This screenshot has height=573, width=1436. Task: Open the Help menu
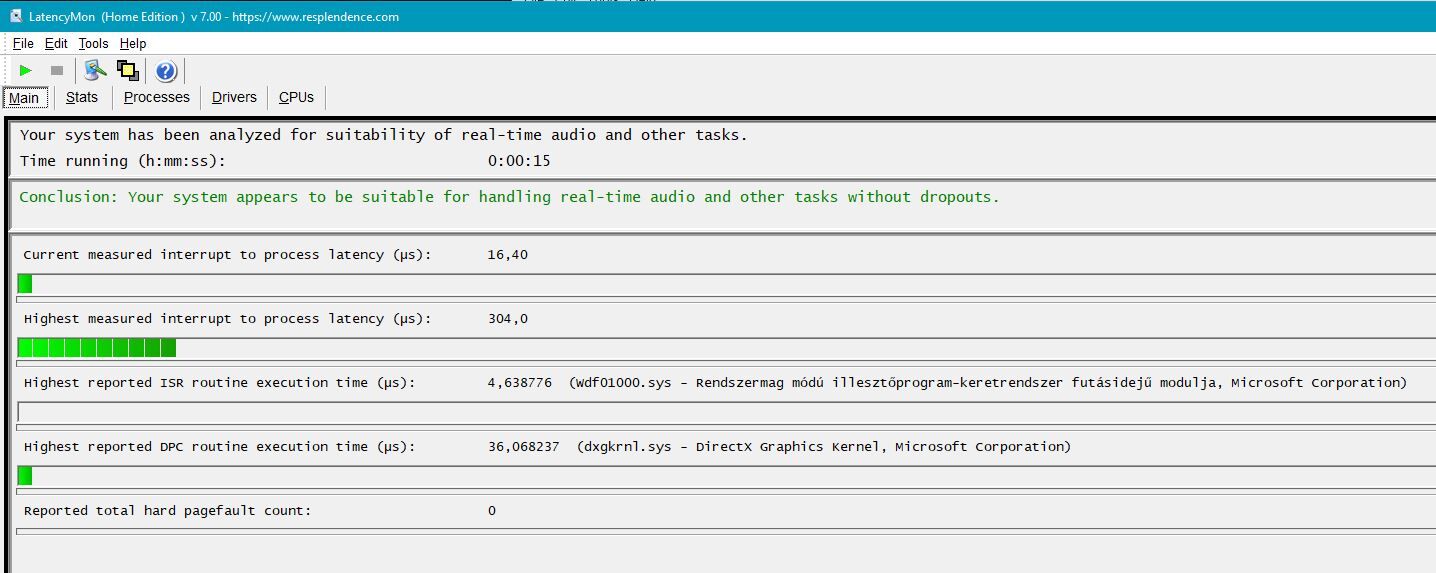(133, 43)
